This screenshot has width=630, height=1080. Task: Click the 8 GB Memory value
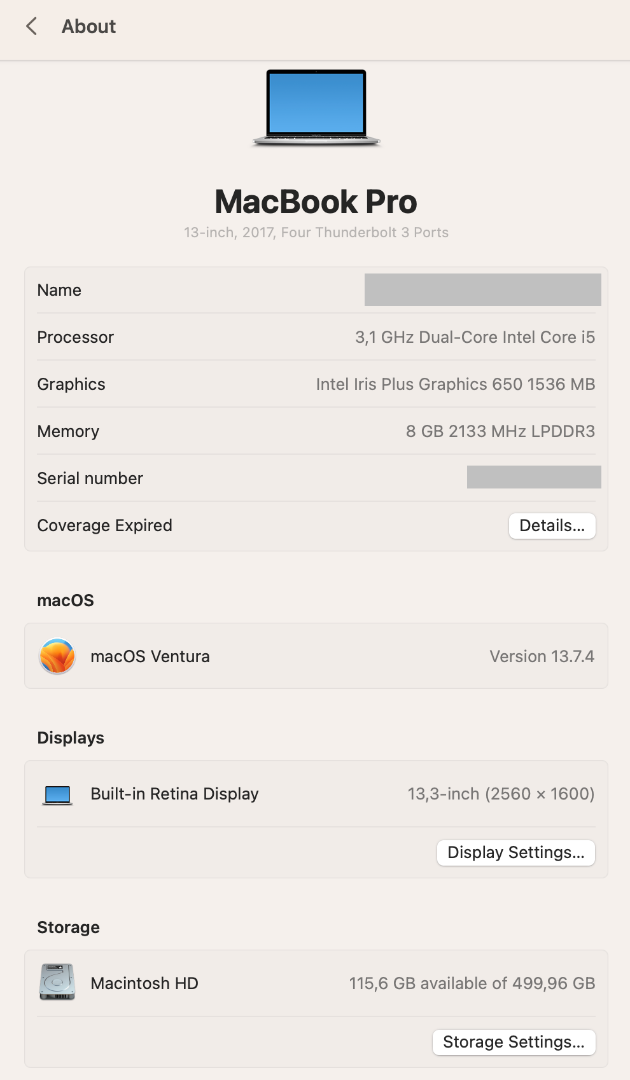501,431
